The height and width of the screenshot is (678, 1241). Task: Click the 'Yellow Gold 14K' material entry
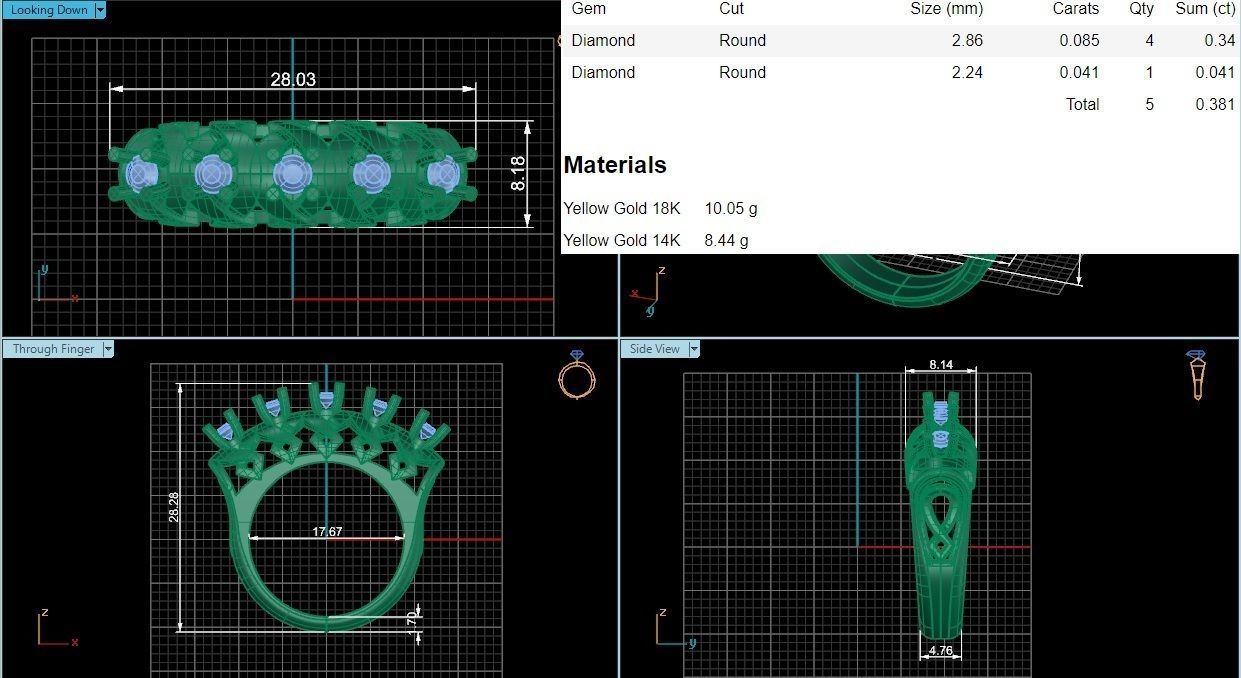pyautogui.click(x=622, y=240)
